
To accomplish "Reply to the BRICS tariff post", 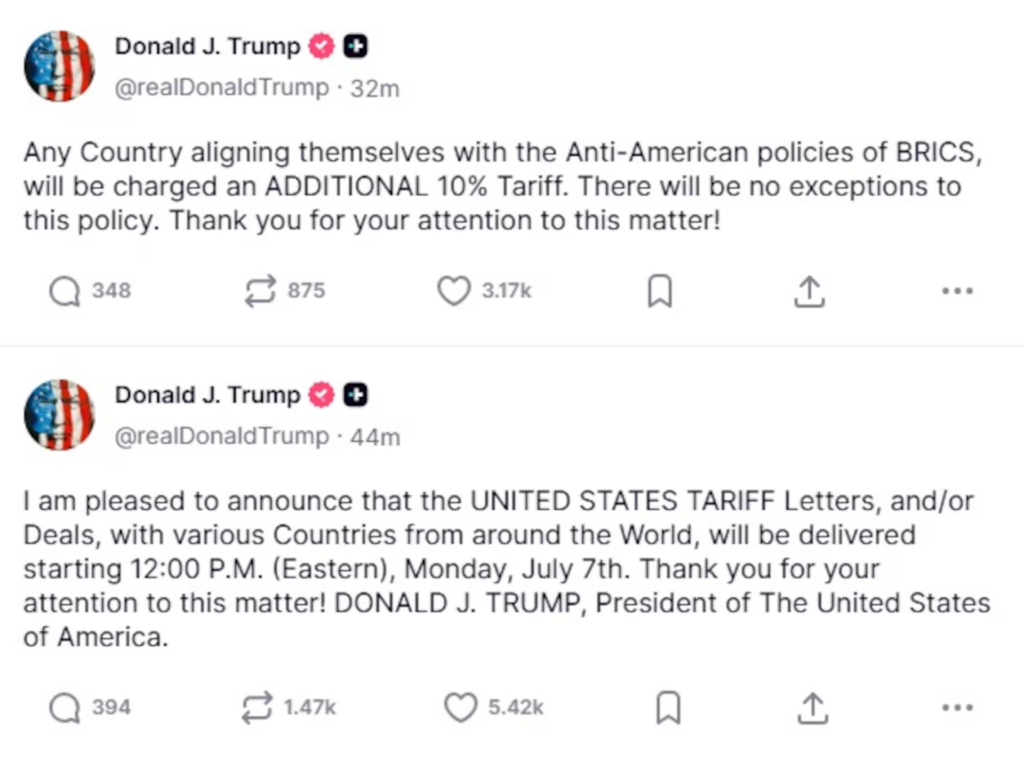I will [x=66, y=291].
